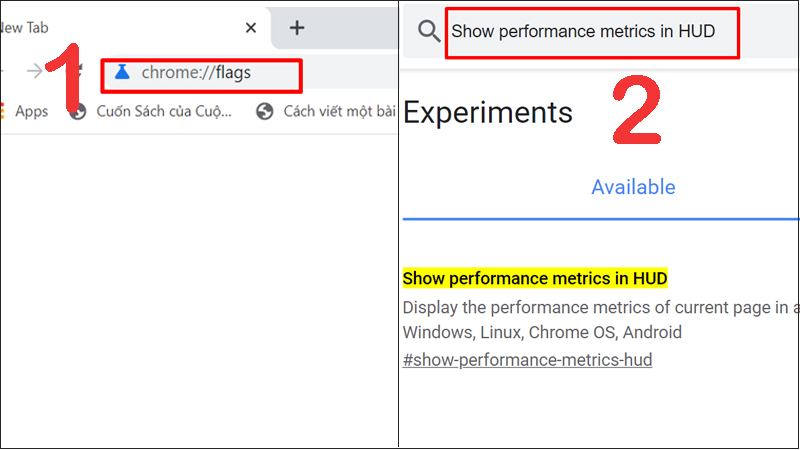The image size is (800, 450).
Task: Open a new tab with plus button
Action: click(x=297, y=27)
